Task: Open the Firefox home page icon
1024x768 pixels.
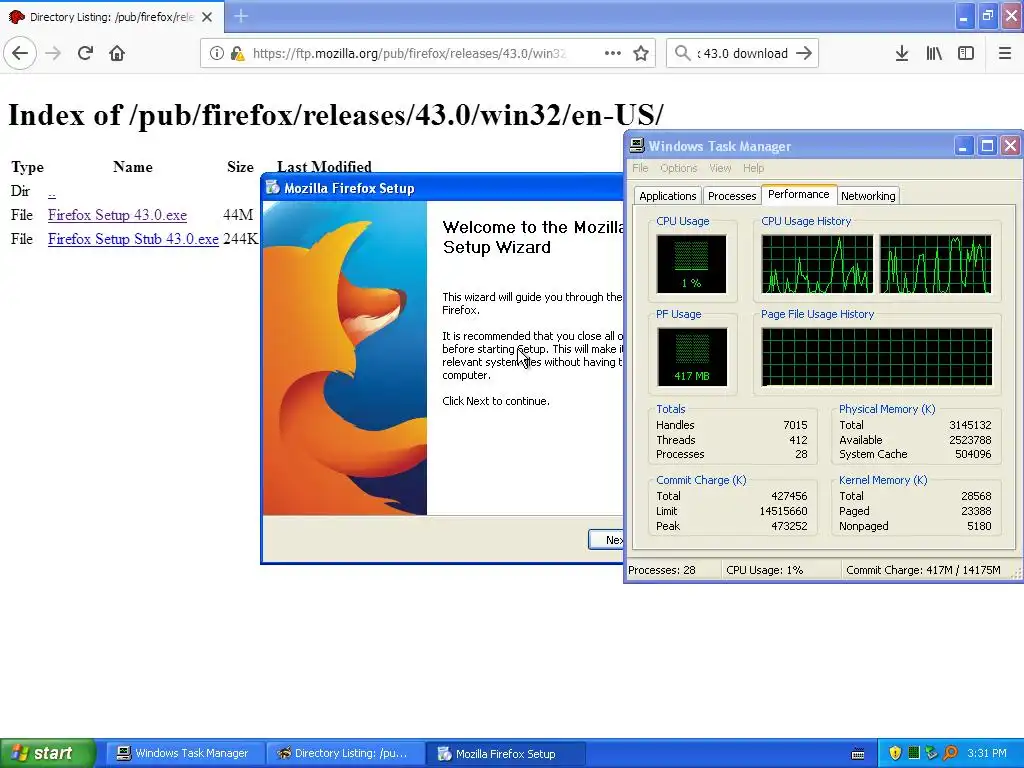Action: pos(117,53)
